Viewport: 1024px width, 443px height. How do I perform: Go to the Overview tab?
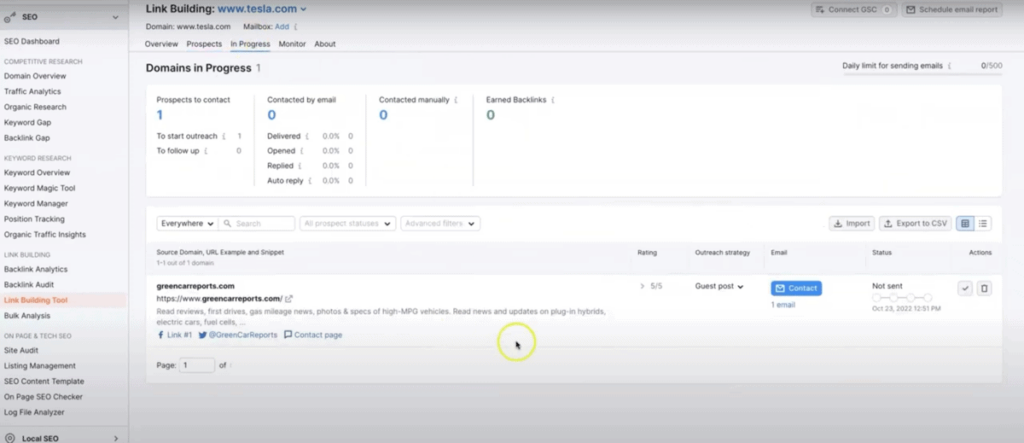(161, 44)
